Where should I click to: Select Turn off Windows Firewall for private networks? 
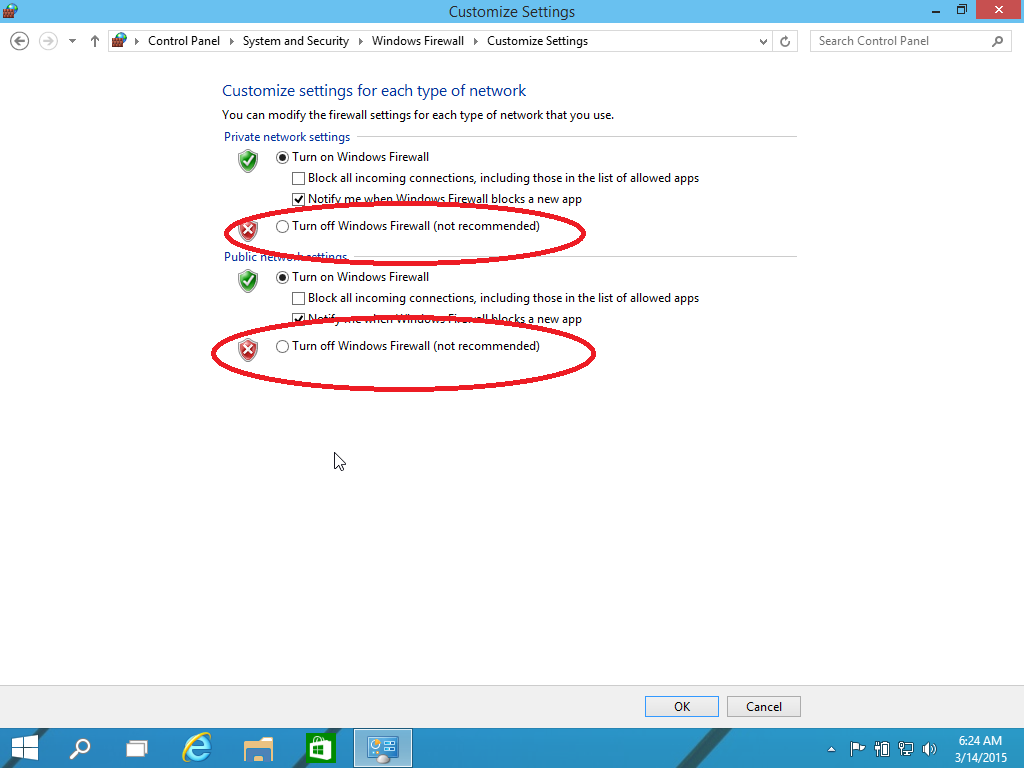pos(282,226)
